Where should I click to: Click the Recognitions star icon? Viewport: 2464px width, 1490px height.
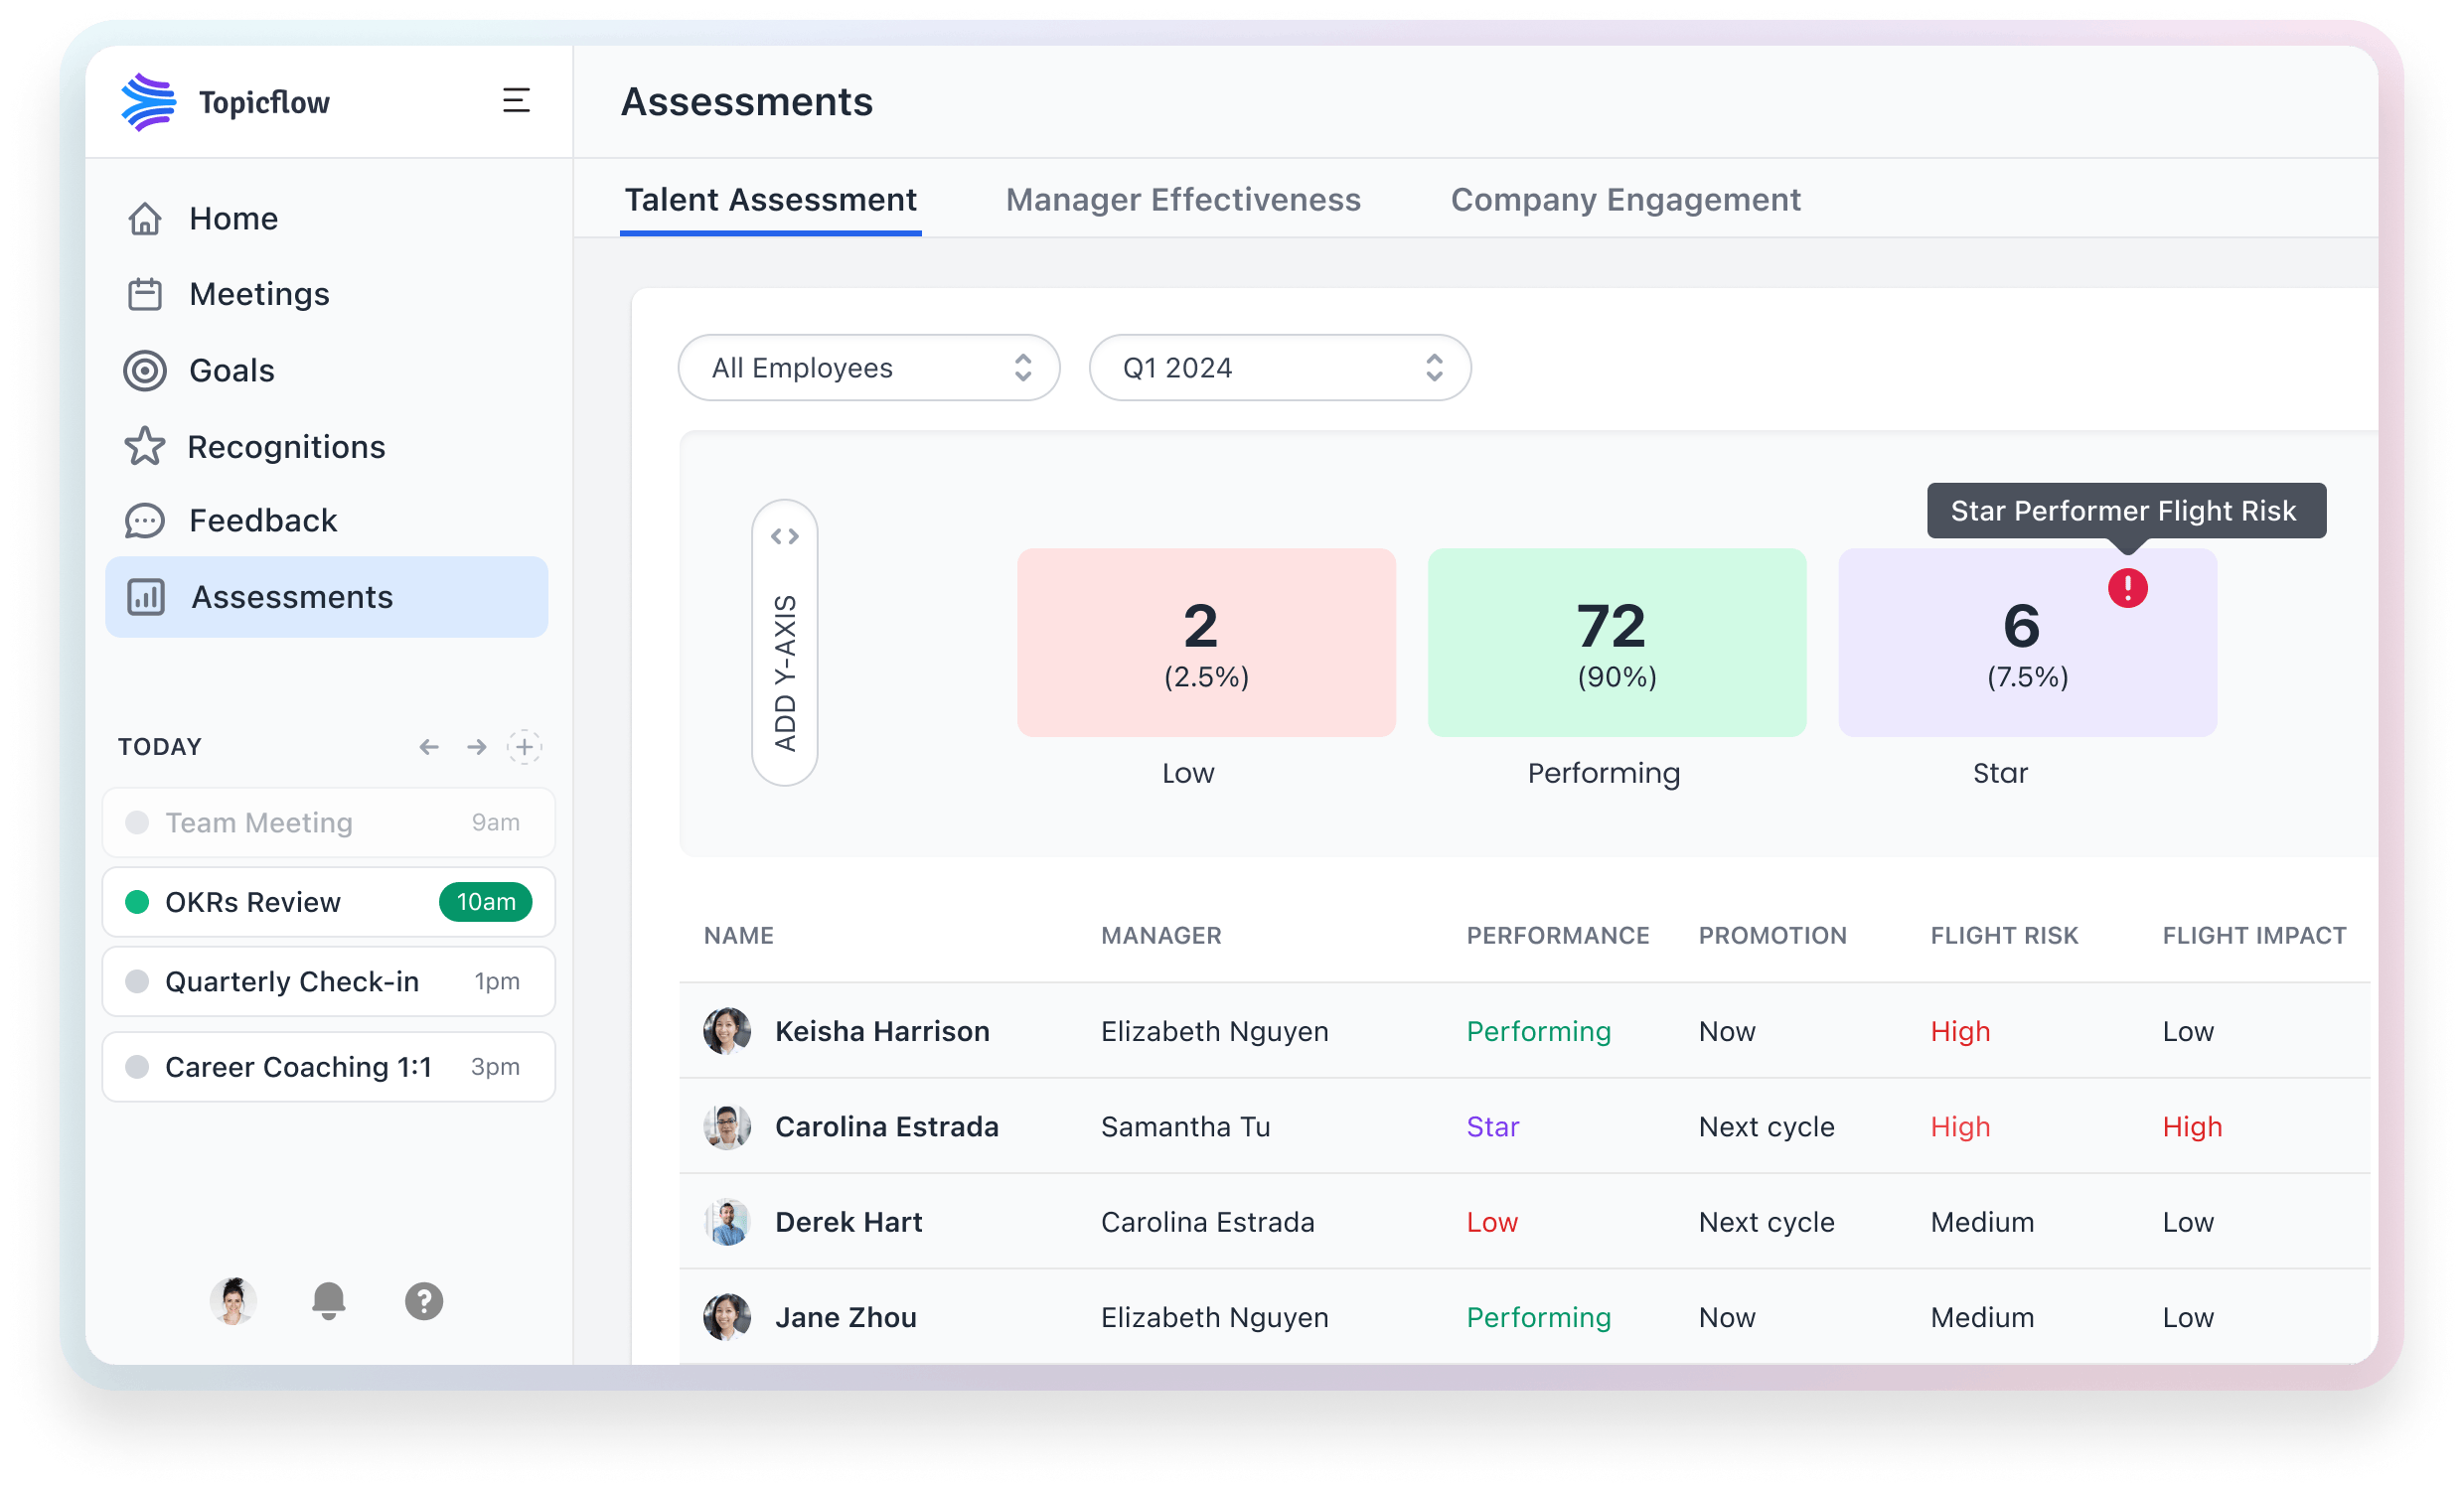(144, 445)
